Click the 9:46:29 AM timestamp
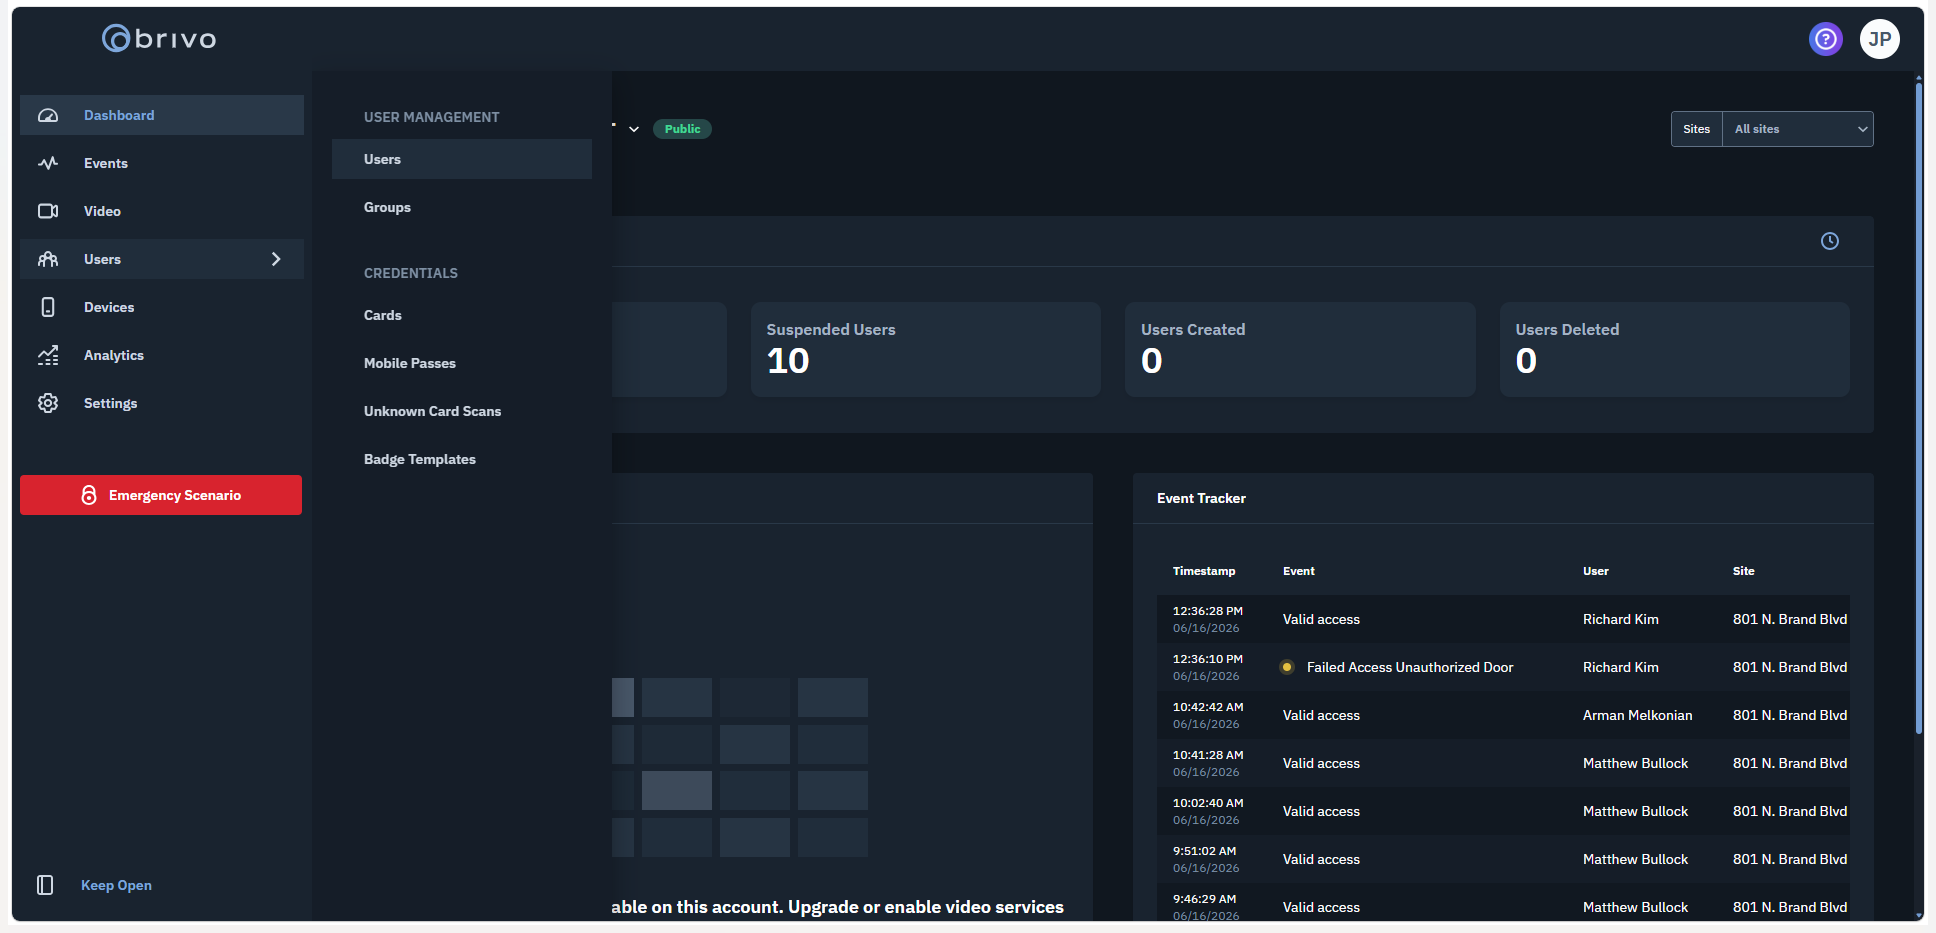The image size is (1936, 933). point(1205,899)
